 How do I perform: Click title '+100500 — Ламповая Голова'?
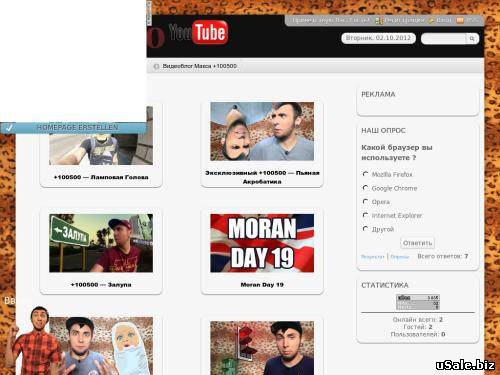click(101, 177)
